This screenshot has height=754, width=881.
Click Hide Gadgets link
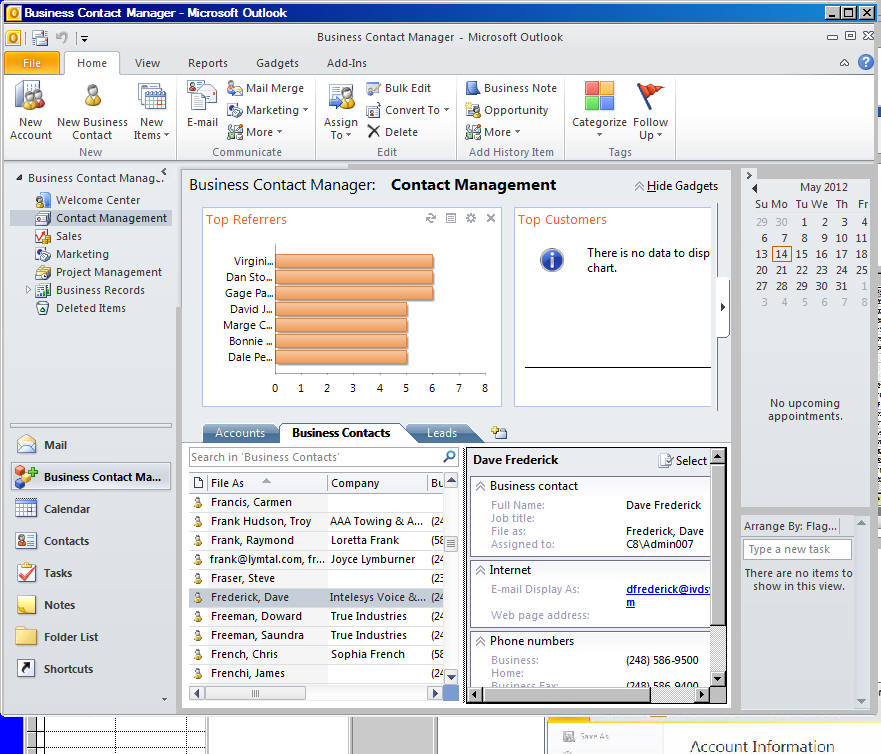coord(676,186)
